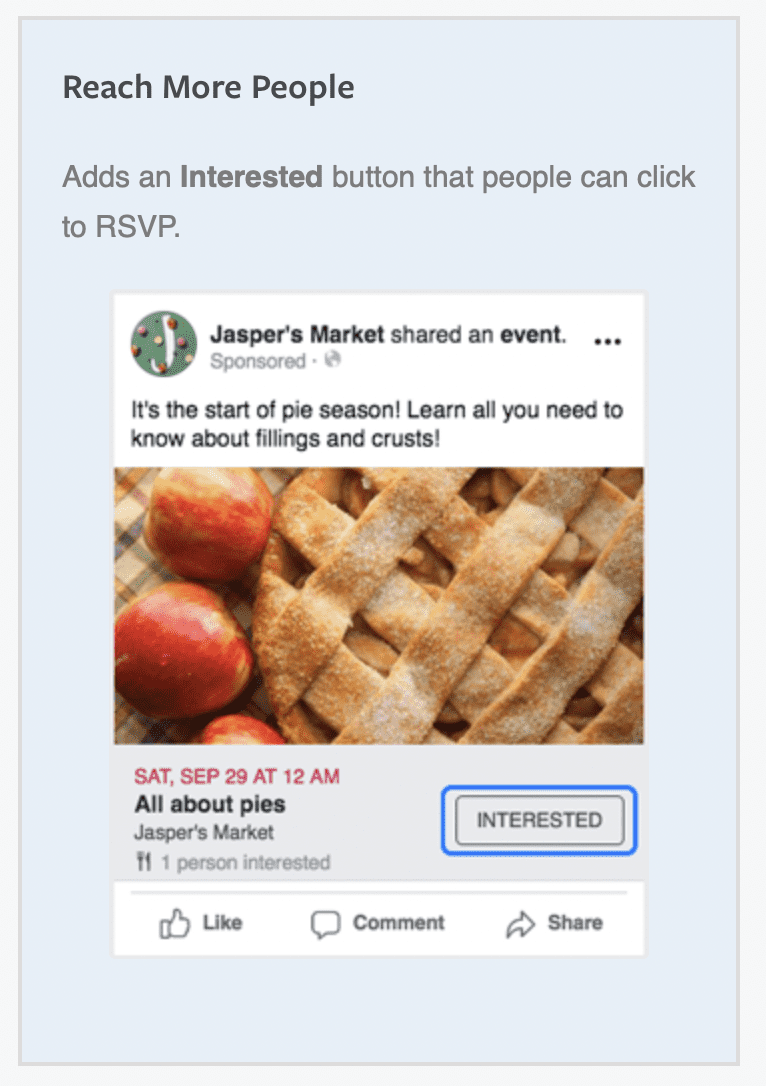Click the Sponsored label
Viewport: 766px width, 1086px height.
(x=257, y=361)
